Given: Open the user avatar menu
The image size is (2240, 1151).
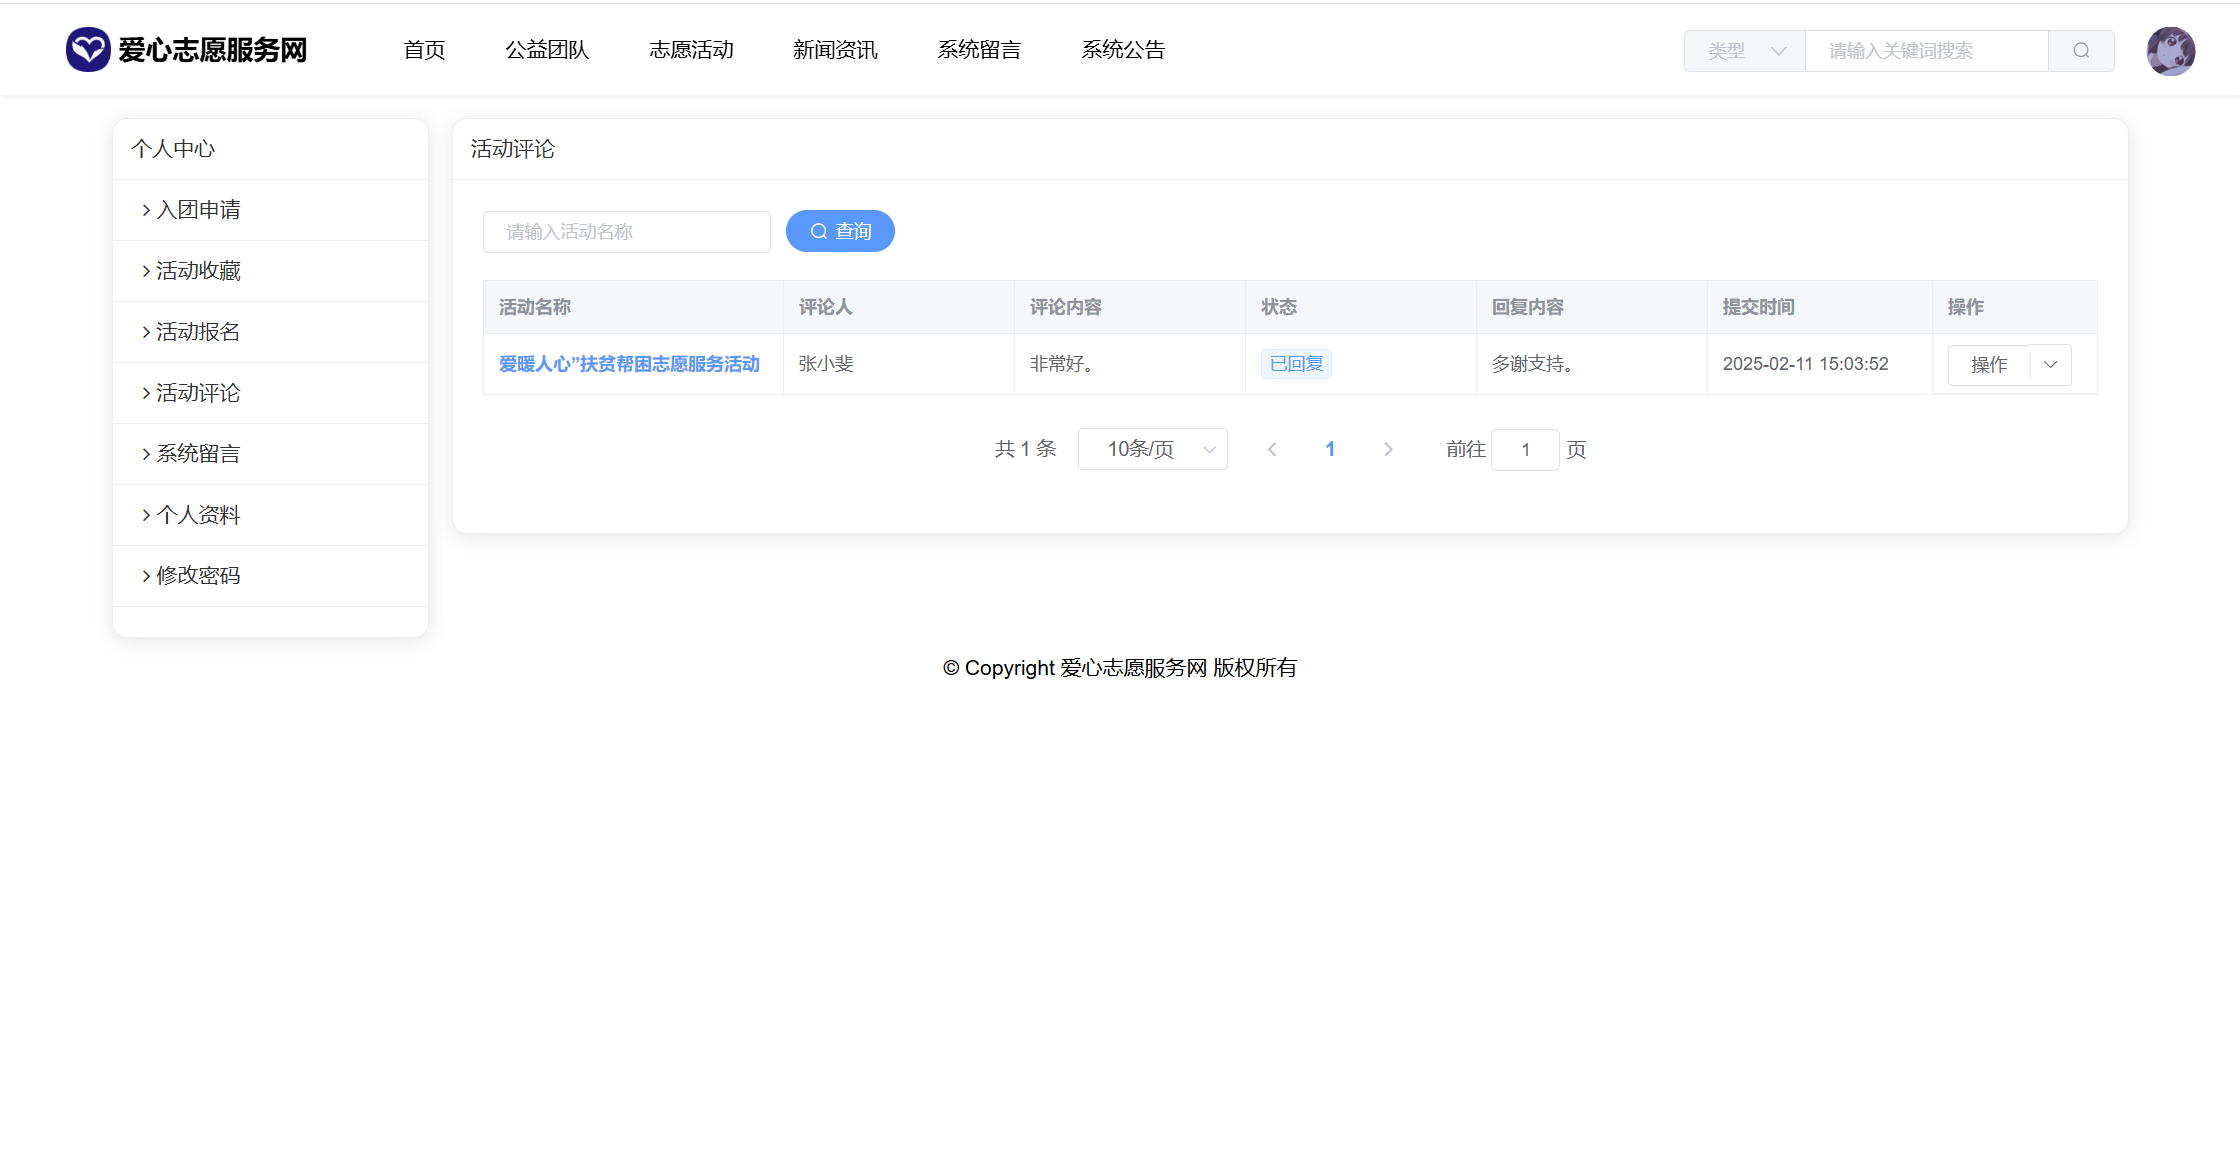Looking at the screenshot, I should [x=2170, y=51].
